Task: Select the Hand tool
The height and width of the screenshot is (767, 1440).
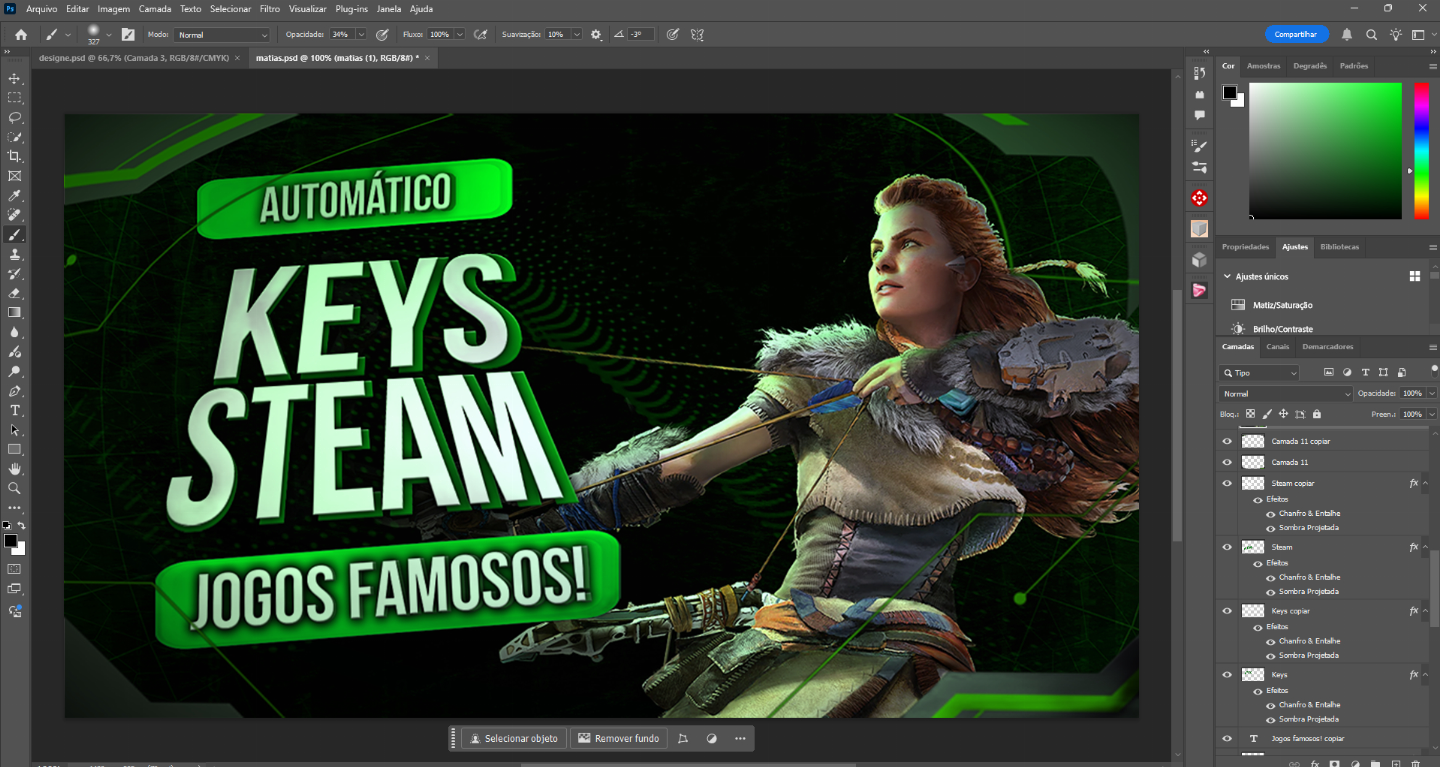Action: [15, 469]
